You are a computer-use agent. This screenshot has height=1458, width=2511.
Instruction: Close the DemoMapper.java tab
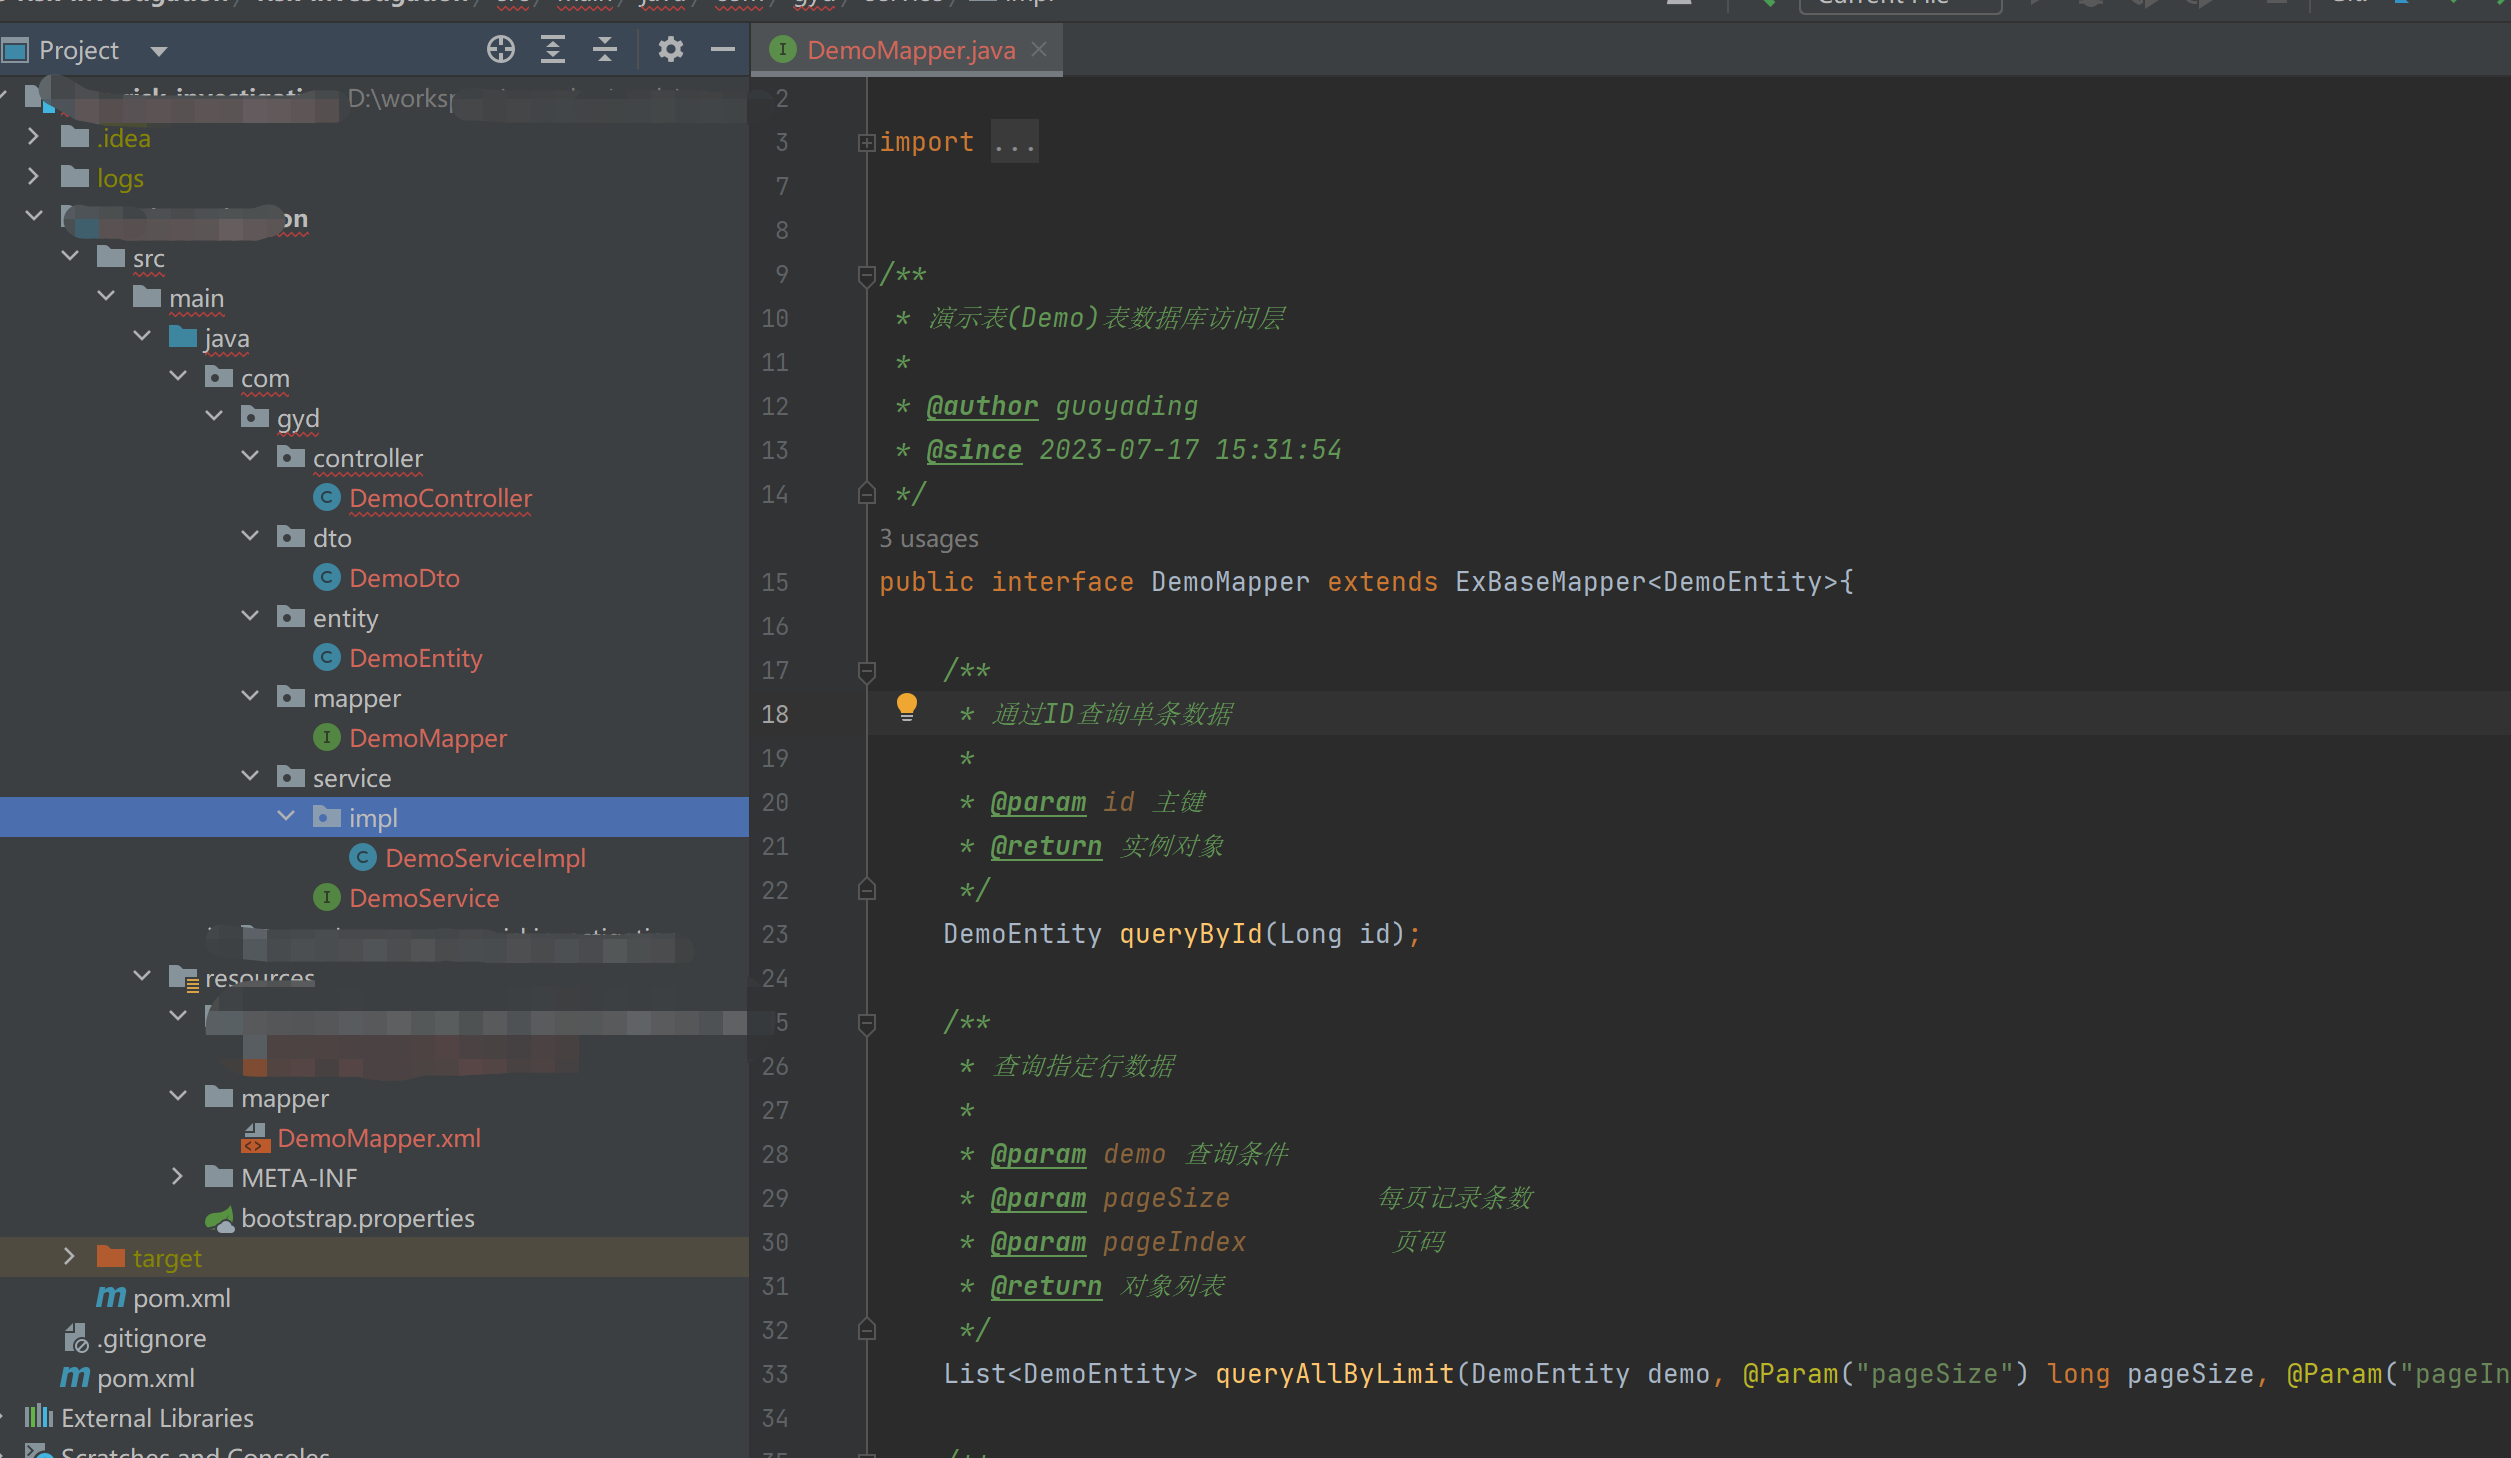point(1039,49)
